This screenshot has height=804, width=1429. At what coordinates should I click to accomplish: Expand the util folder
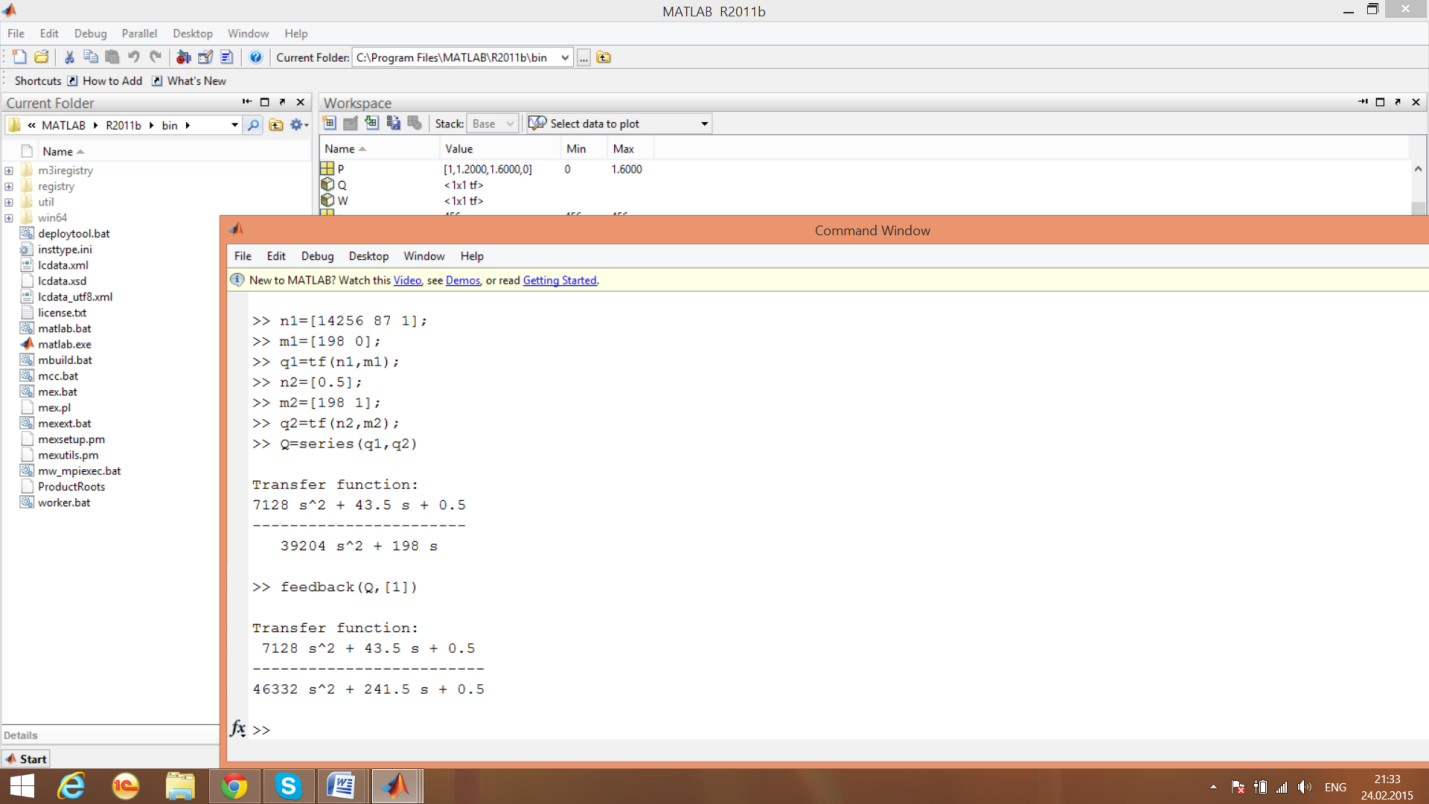tap(9, 203)
